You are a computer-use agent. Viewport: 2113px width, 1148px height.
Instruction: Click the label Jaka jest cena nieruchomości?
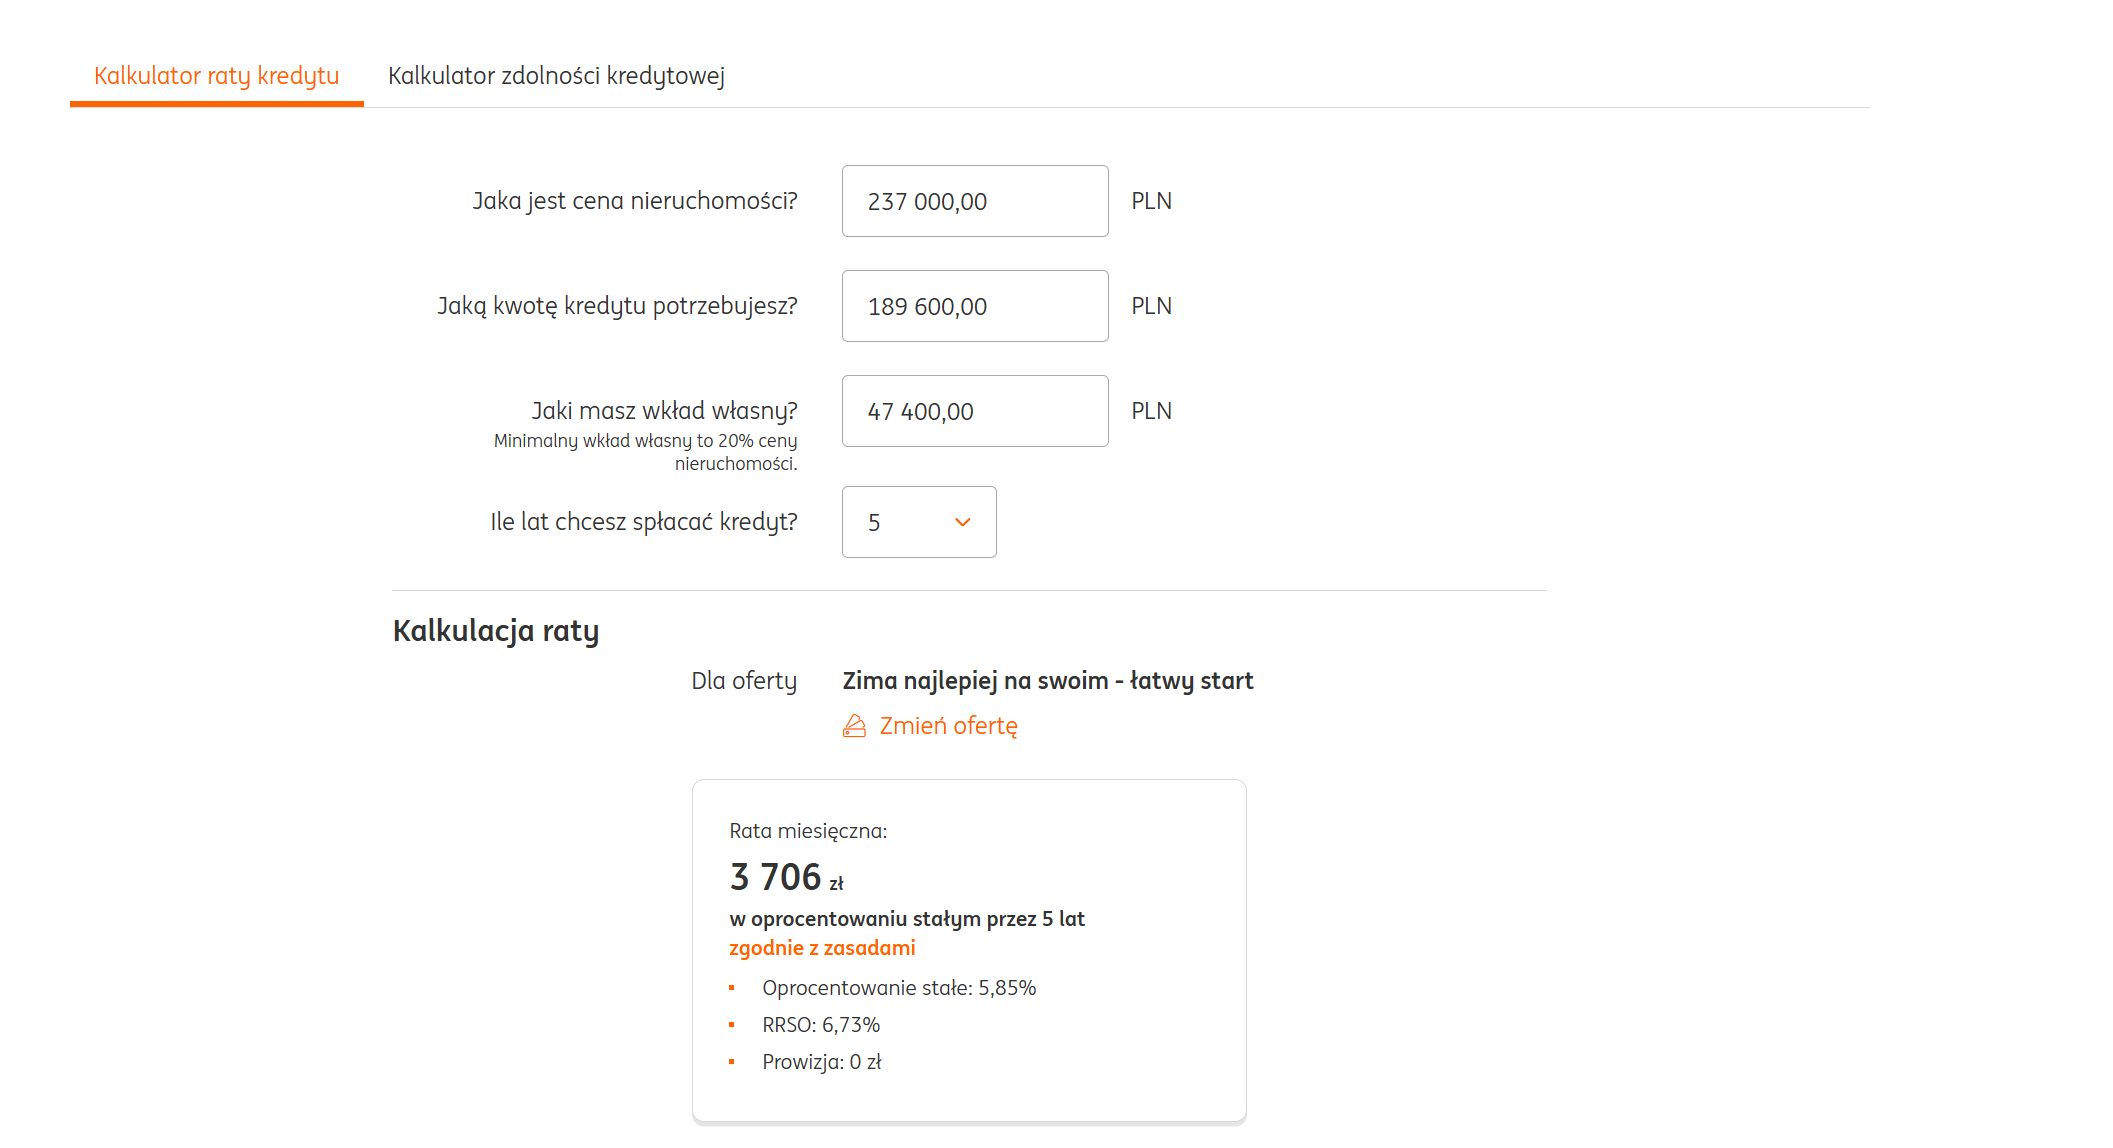tap(635, 201)
